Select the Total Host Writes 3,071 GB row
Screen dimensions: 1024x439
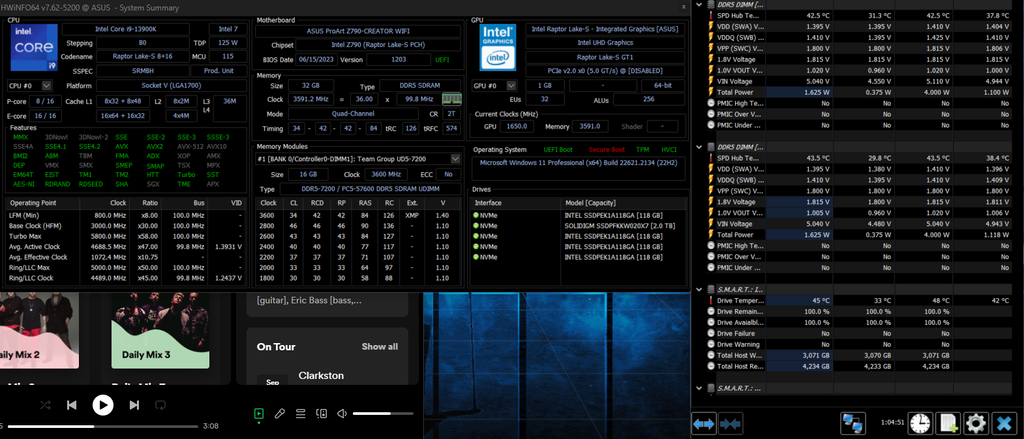858,355
